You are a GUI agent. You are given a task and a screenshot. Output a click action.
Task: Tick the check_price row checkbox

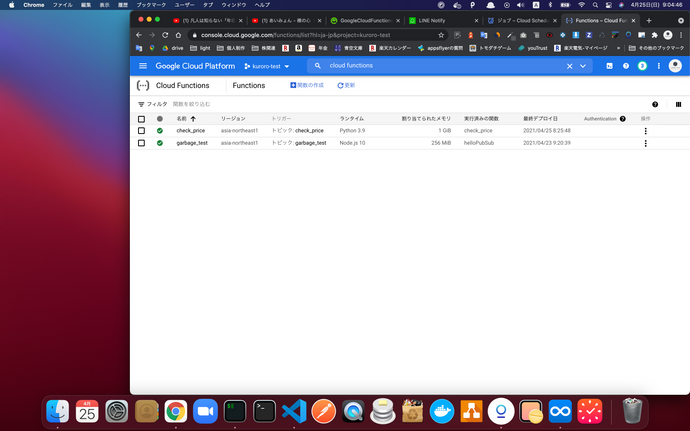click(x=142, y=131)
